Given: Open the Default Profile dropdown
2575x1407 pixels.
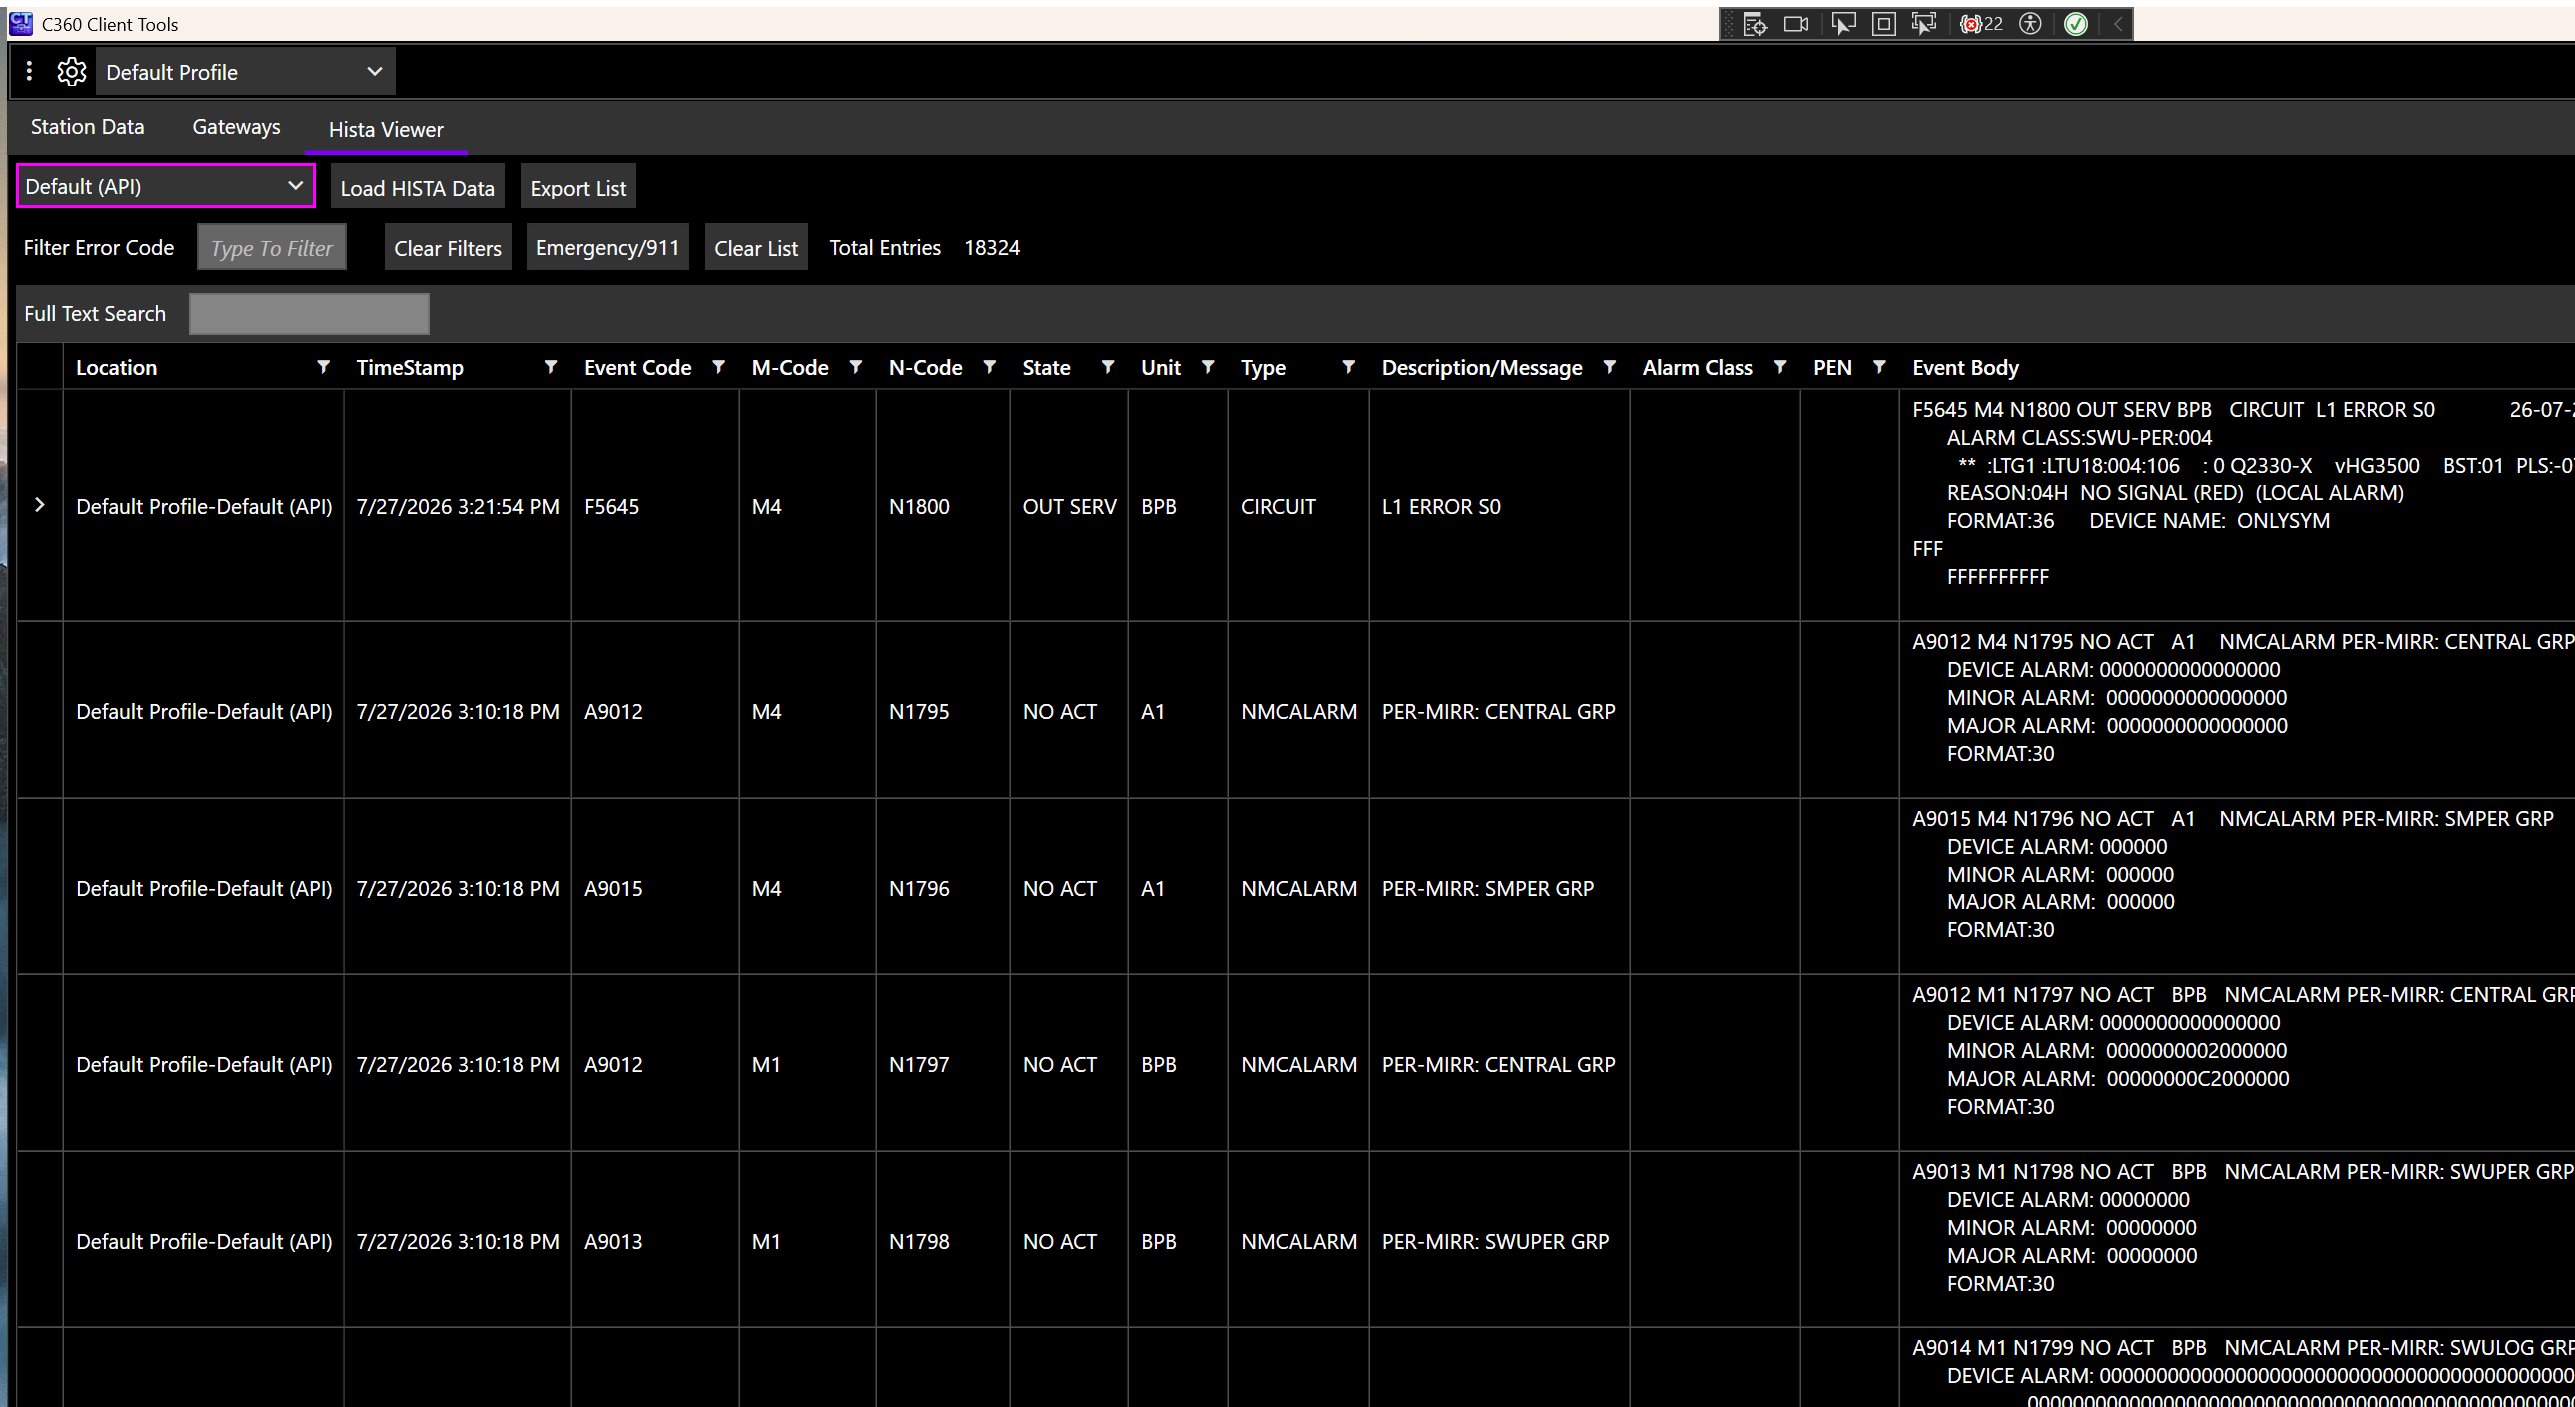Looking at the screenshot, I should pyautogui.click(x=245, y=72).
